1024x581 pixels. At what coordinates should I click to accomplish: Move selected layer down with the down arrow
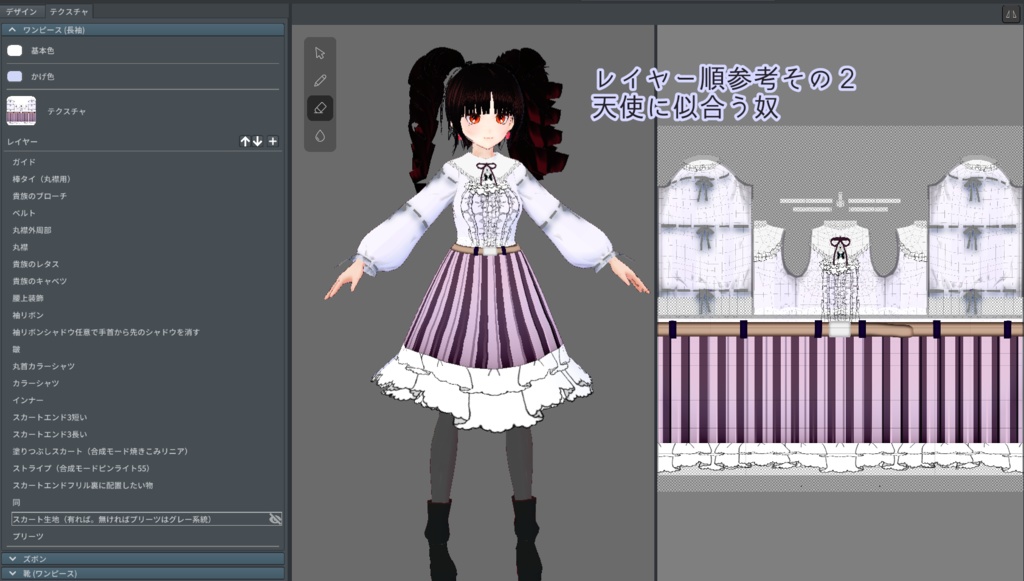tap(258, 141)
